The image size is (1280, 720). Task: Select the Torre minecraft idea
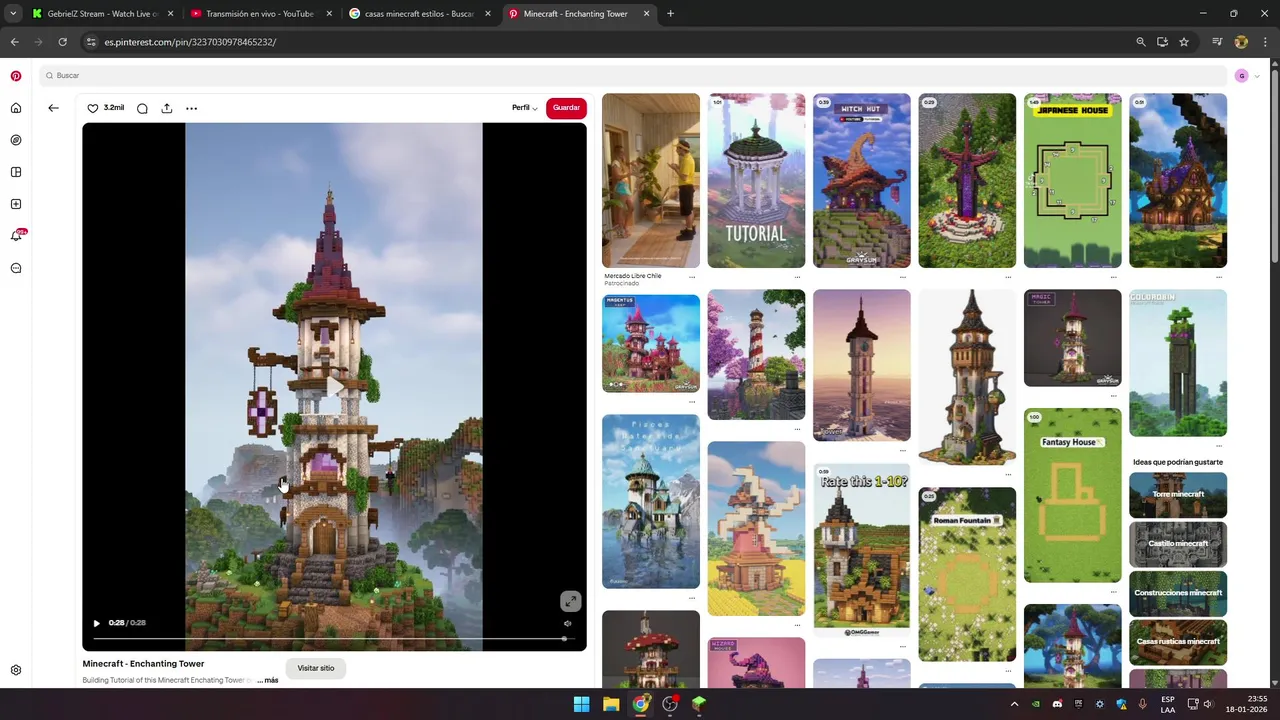pos(1178,495)
